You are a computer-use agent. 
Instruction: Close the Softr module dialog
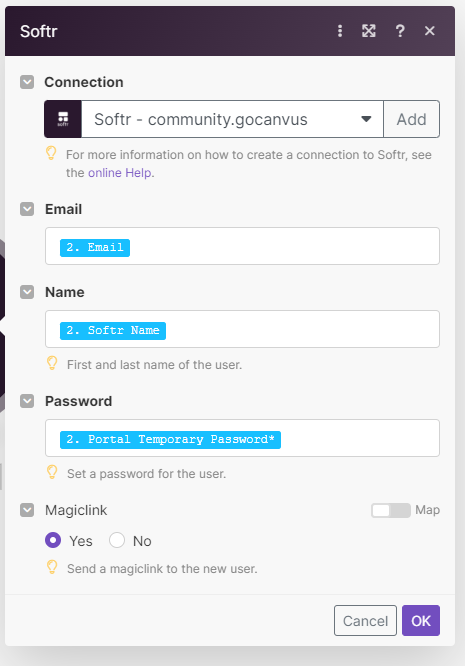[430, 31]
